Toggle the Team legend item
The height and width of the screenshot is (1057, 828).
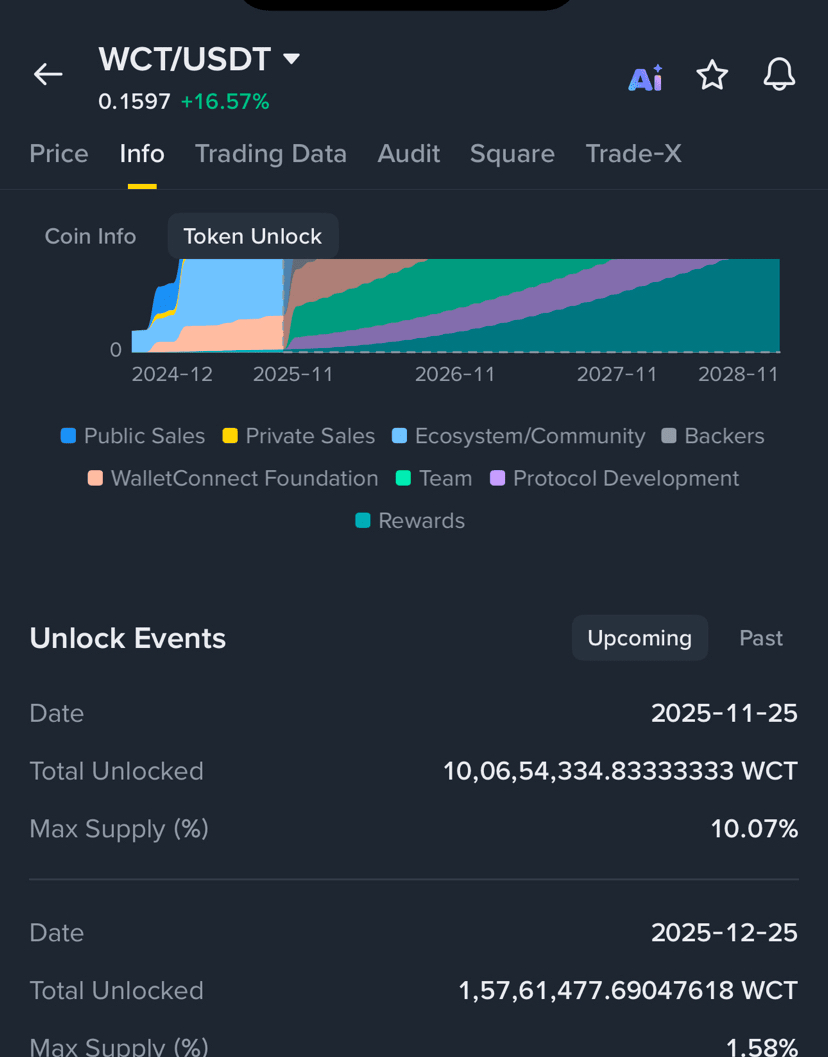point(434,479)
